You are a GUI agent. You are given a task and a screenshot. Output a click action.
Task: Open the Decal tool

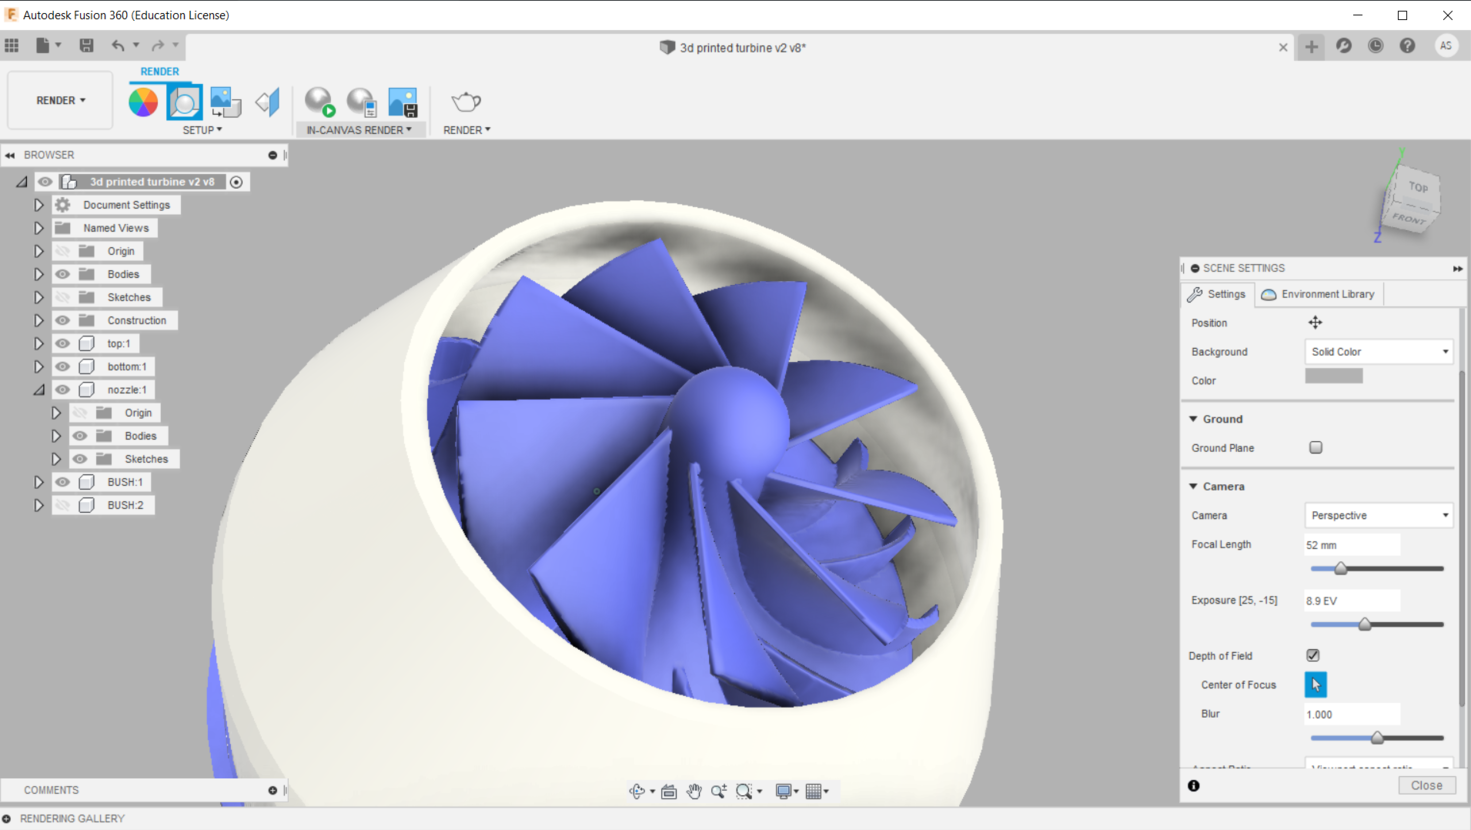tap(225, 102)
